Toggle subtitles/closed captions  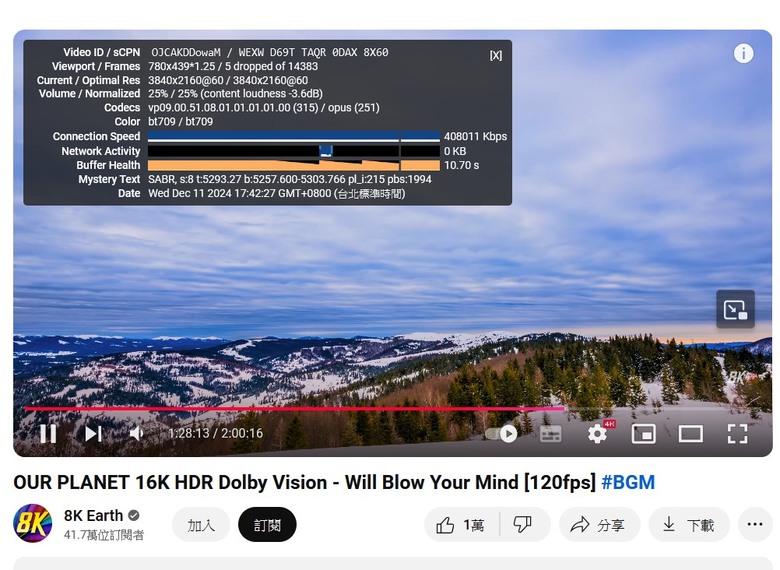[550, 434]
